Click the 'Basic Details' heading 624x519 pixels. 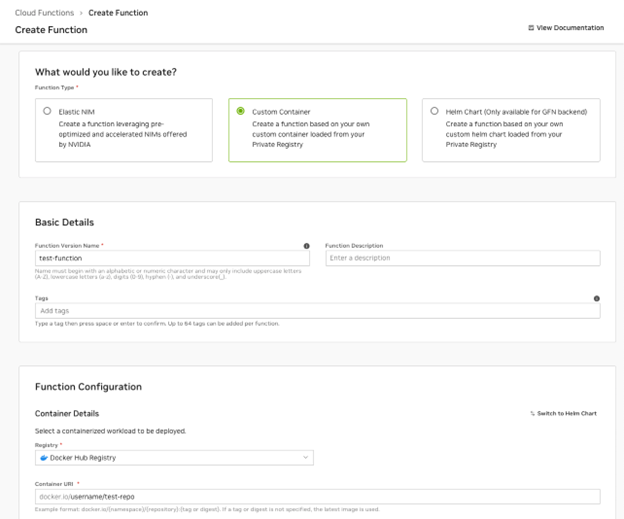(x=64, y=222)
